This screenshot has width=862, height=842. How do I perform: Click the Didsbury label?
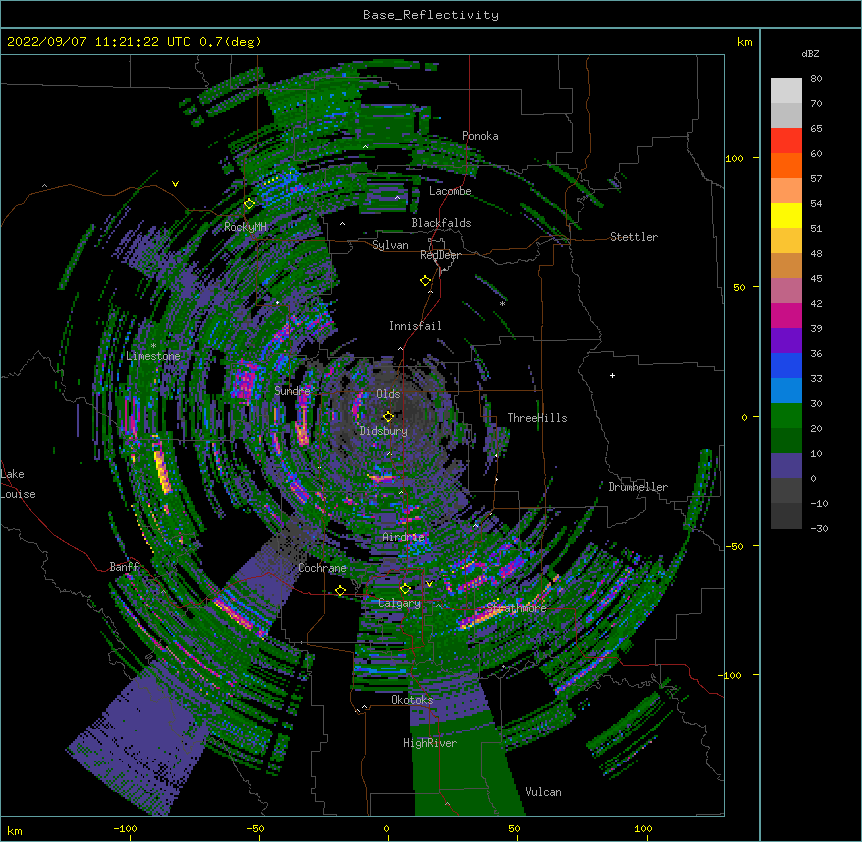click(384, 431)
